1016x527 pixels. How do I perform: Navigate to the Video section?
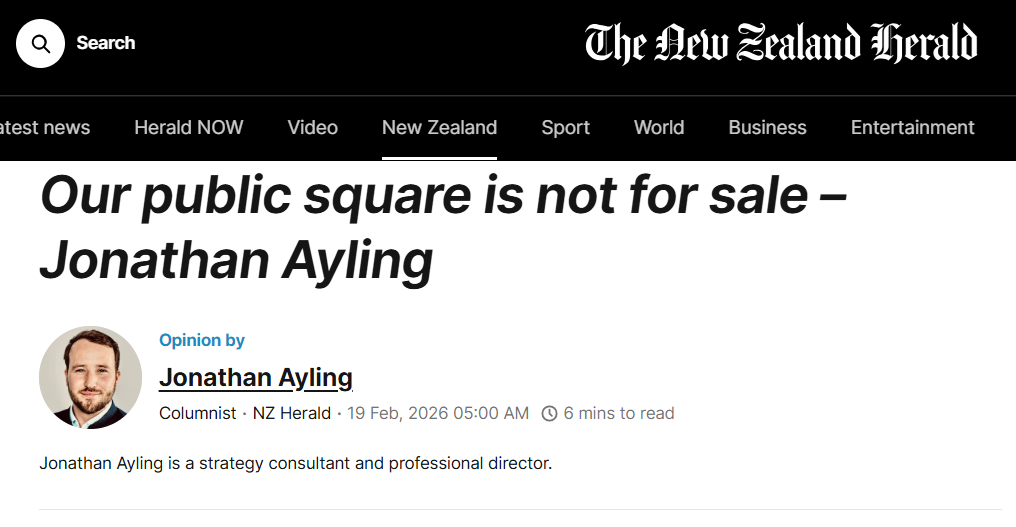click(312, 127)
